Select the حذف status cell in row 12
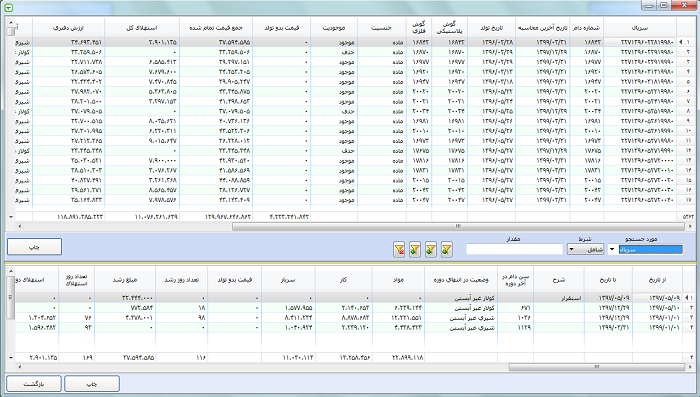 coord(334,150)
